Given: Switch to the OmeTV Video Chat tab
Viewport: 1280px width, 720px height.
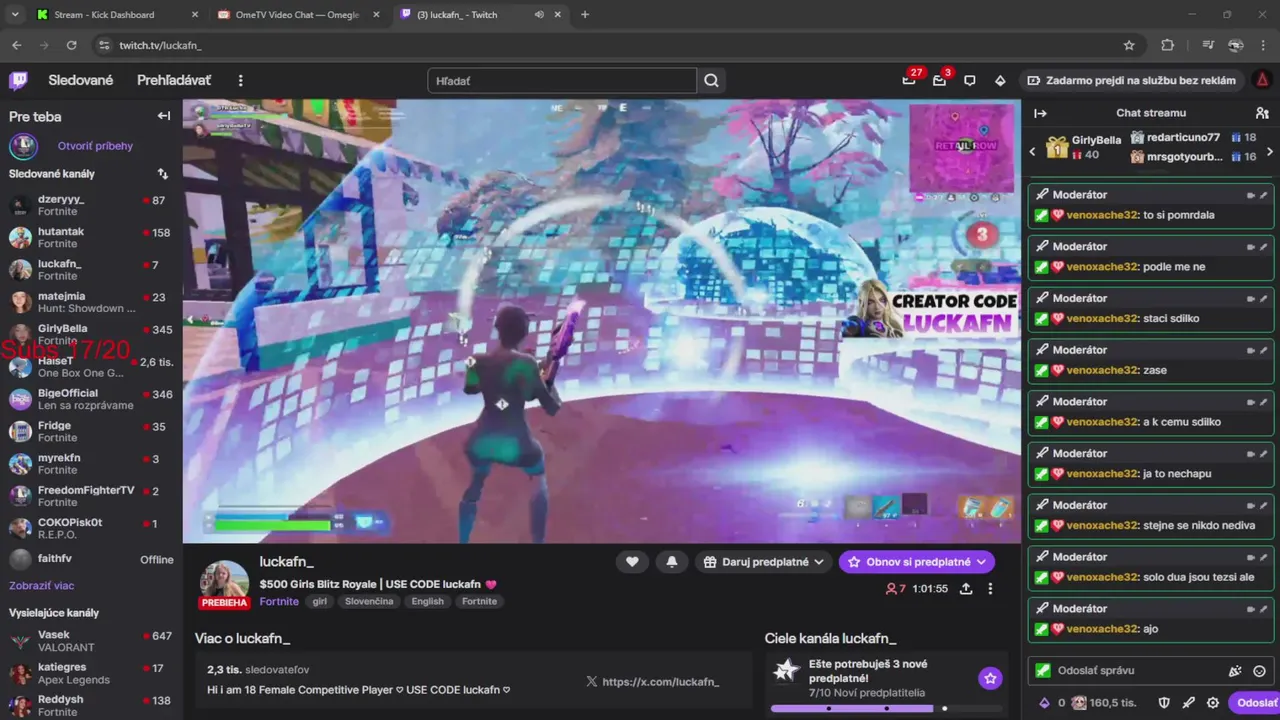Looking at the screenshot, I should pyautogui.click(x=298, y=15).
